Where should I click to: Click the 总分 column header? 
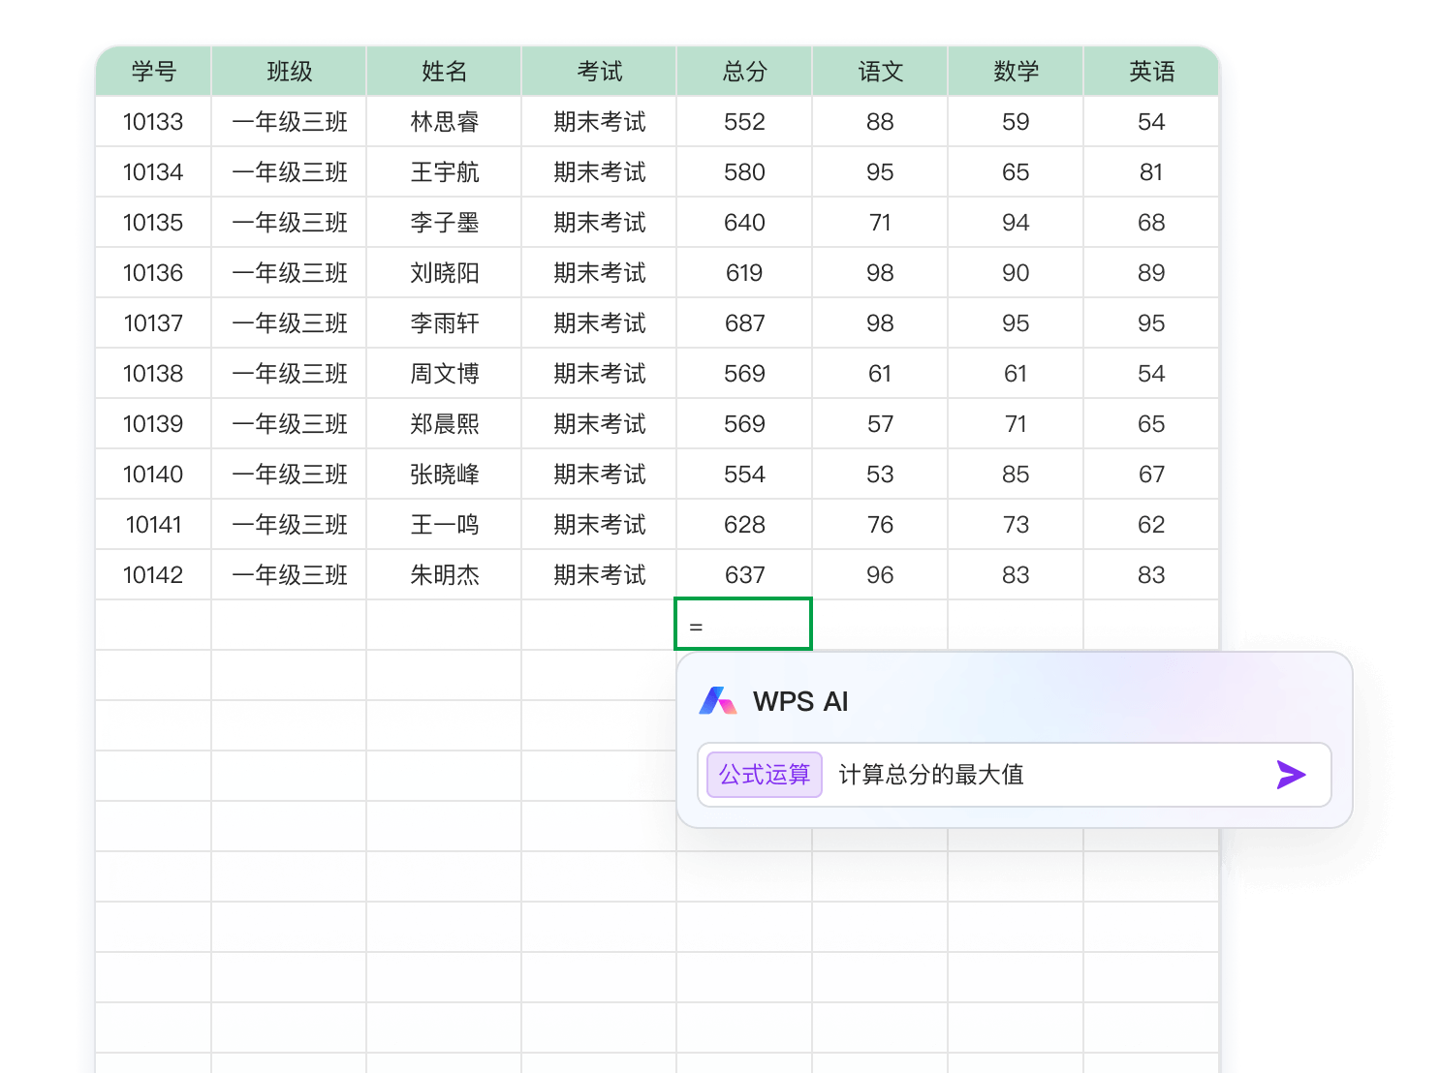743,71
